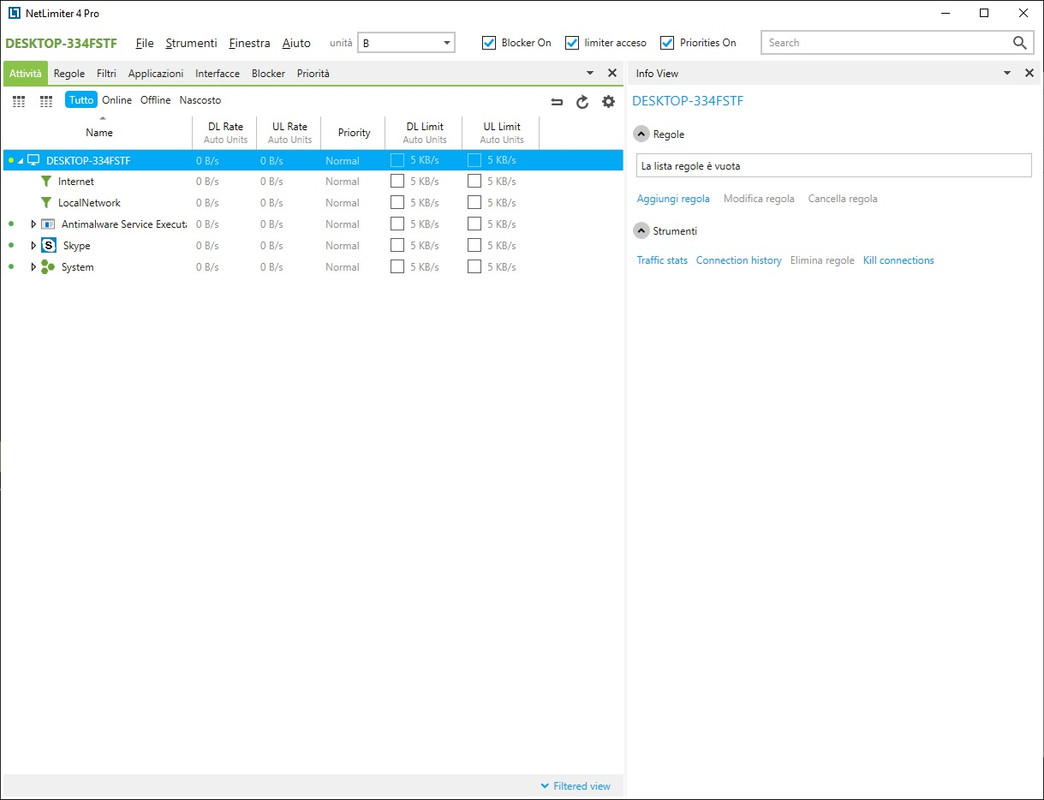Click the DESKTOP-334FSTF title in Info View
The height and width of the screenshot is (800, 1044).
(x=687, y=101)
